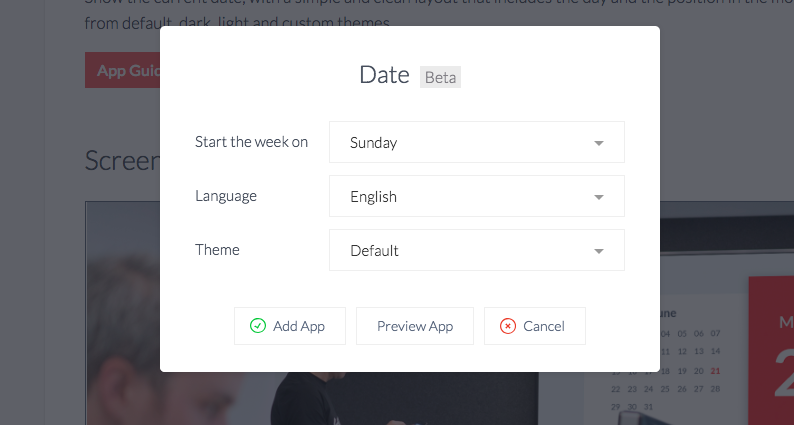Click the Theme label text

click(x=217, y=250)
